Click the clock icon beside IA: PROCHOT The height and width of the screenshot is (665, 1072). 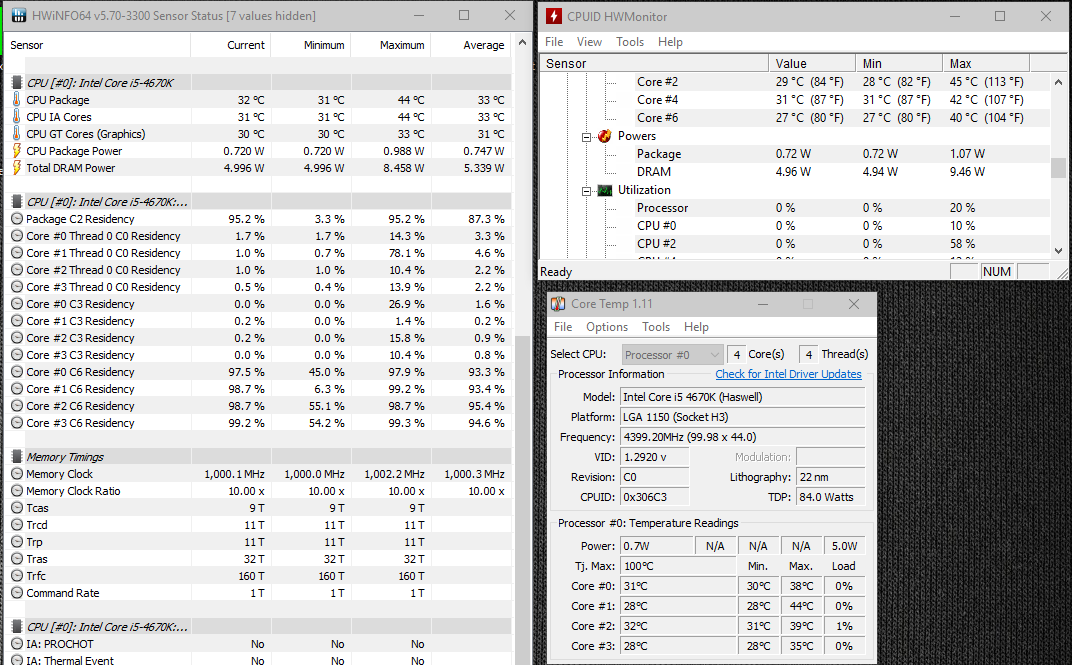coord(17,644)
